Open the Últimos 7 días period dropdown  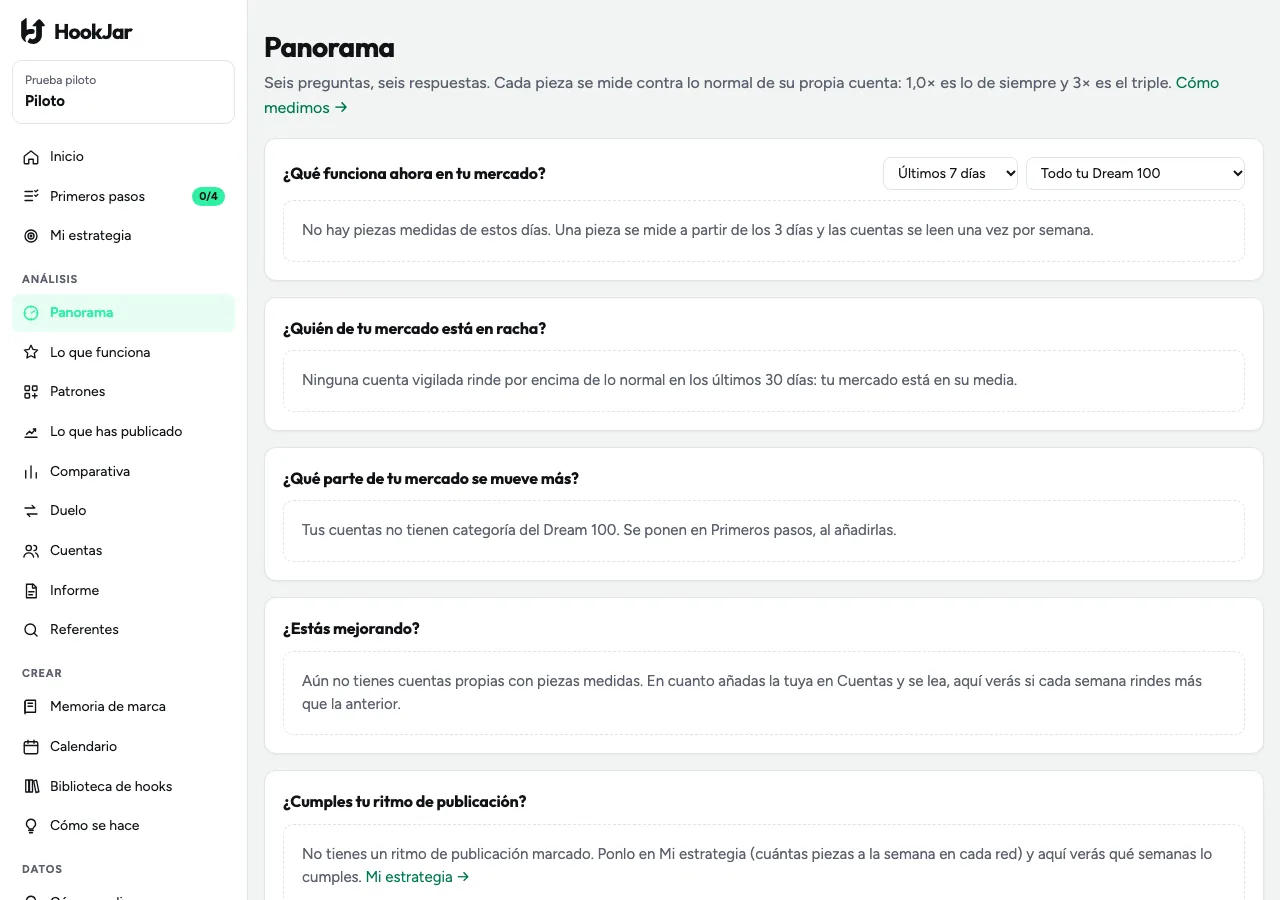coord(950,173)
